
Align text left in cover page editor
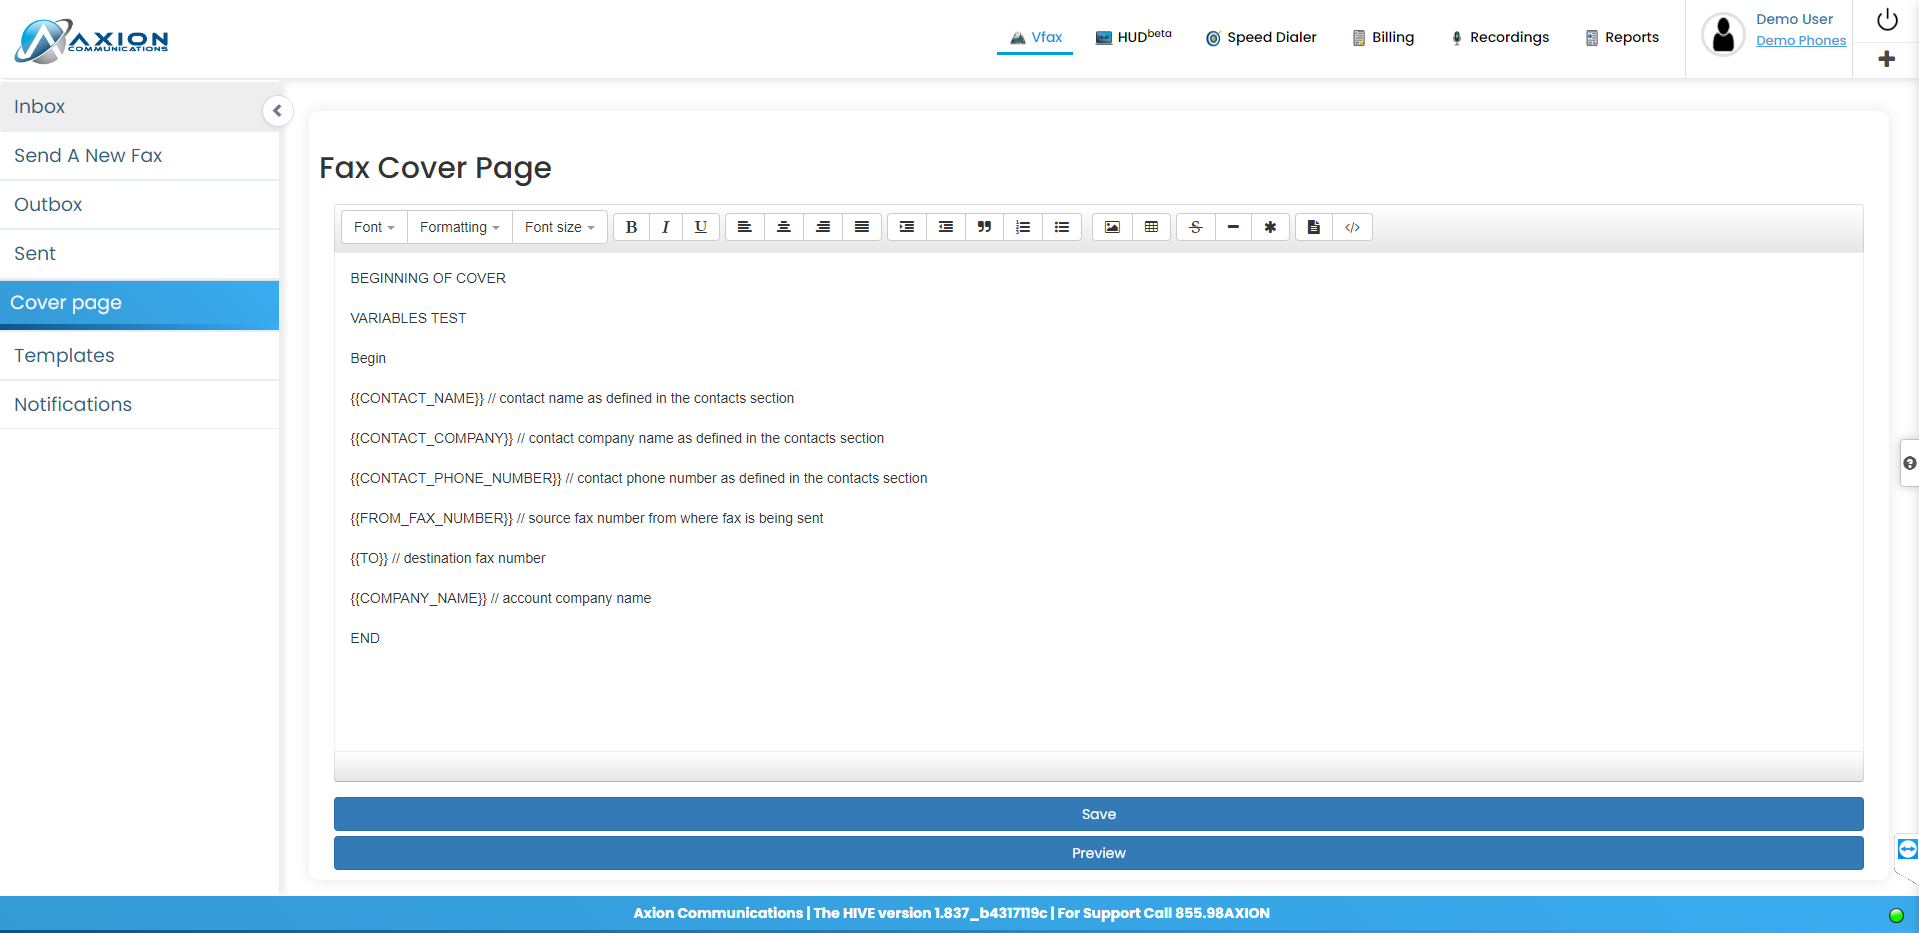pyautogui.click(x=745, y=227)
